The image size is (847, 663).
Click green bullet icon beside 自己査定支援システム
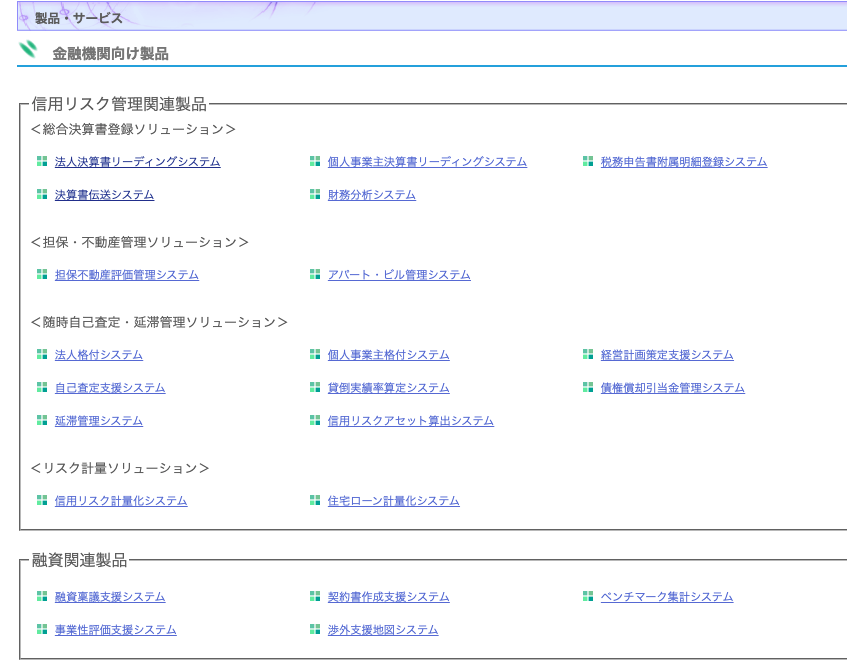point(42,387)
